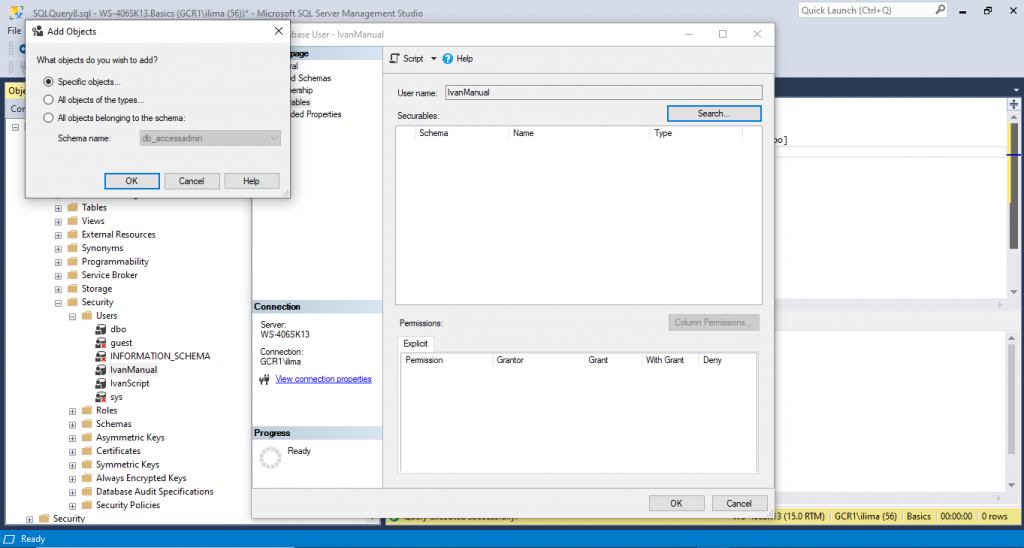Open Help in the Database User window

point(458,59)
